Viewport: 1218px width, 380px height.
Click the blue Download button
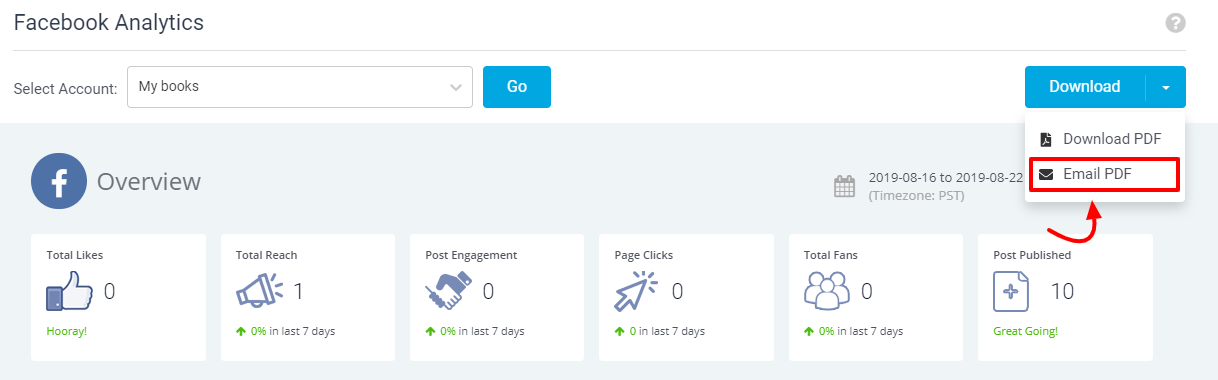1085,87
